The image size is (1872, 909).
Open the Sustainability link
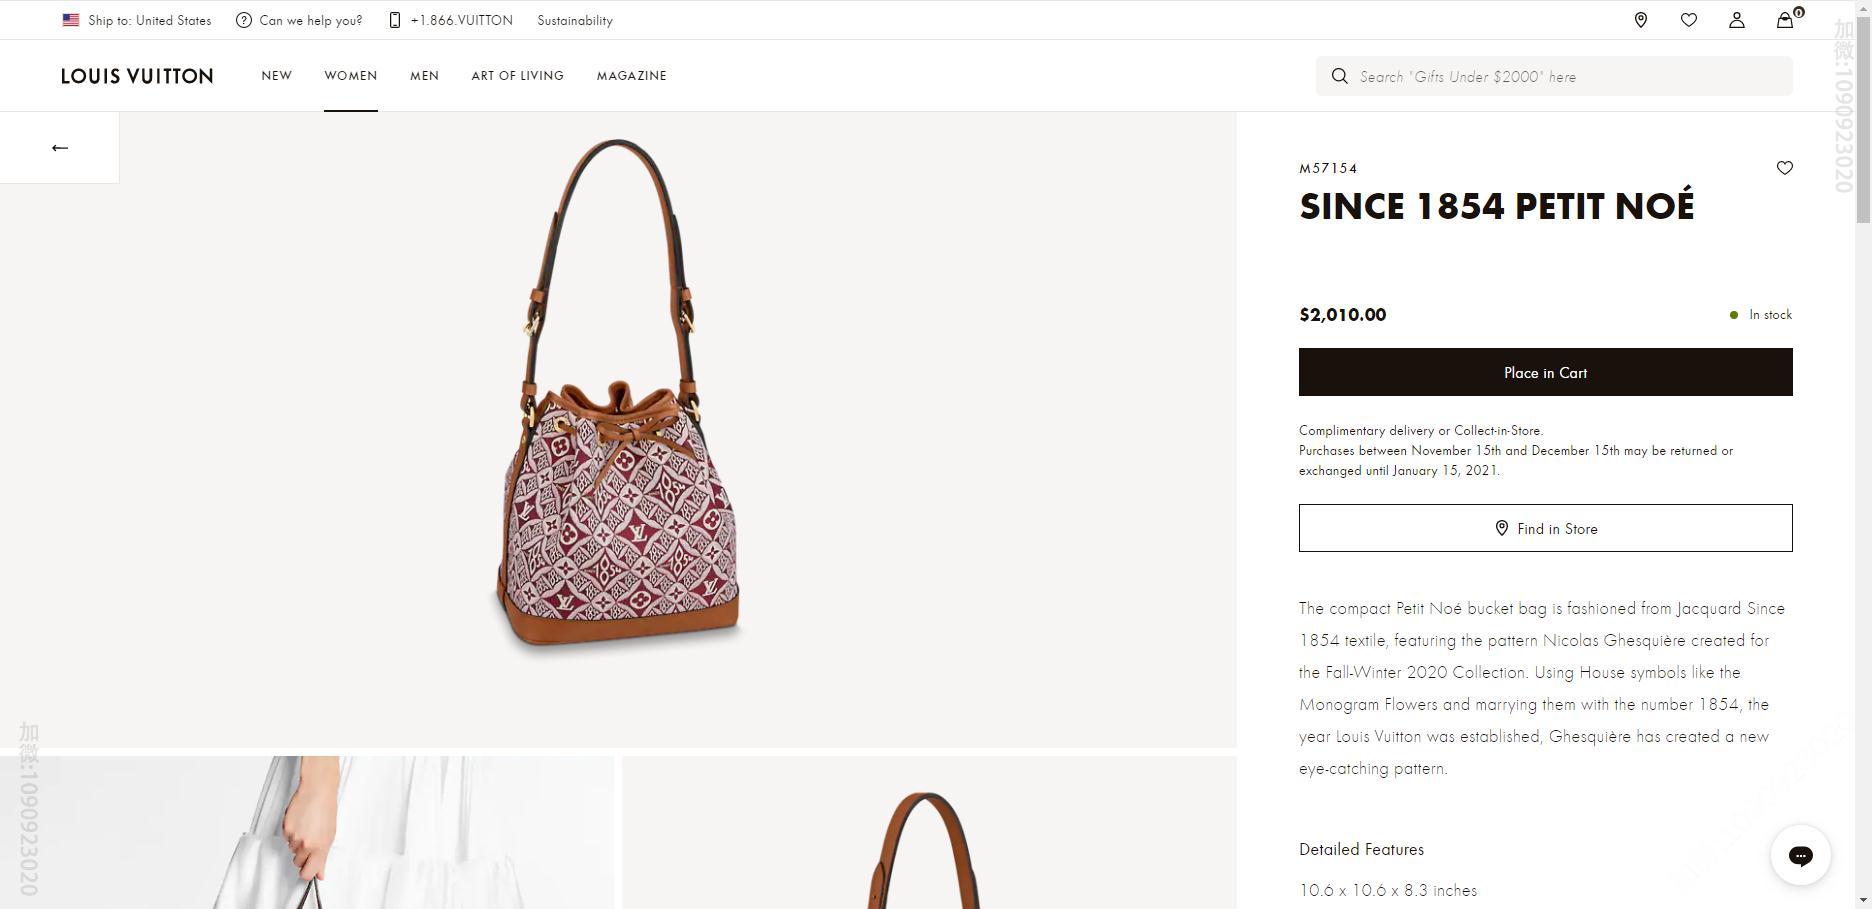pos(574,20)
